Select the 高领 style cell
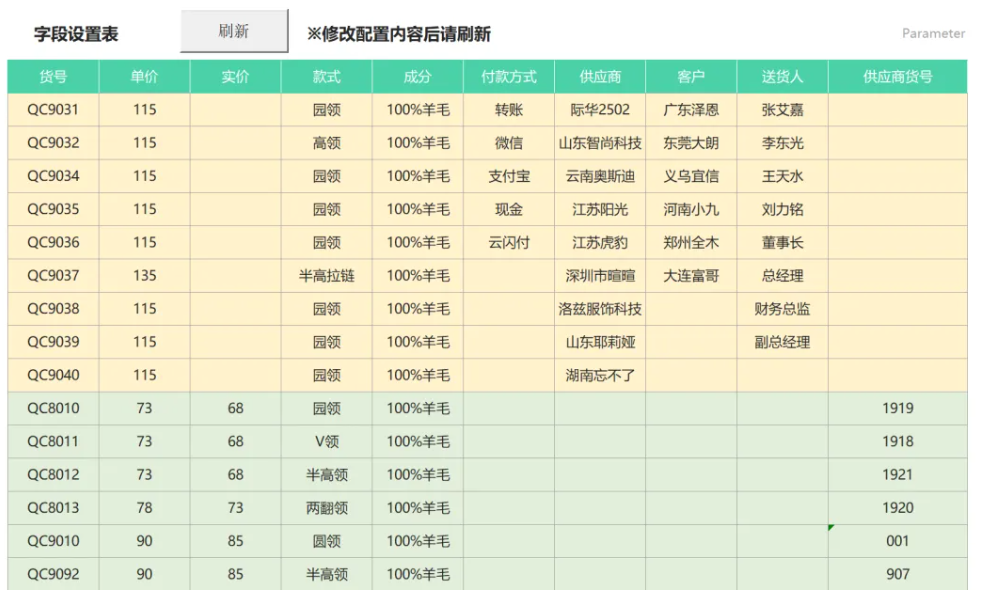 tap(327, 143)
